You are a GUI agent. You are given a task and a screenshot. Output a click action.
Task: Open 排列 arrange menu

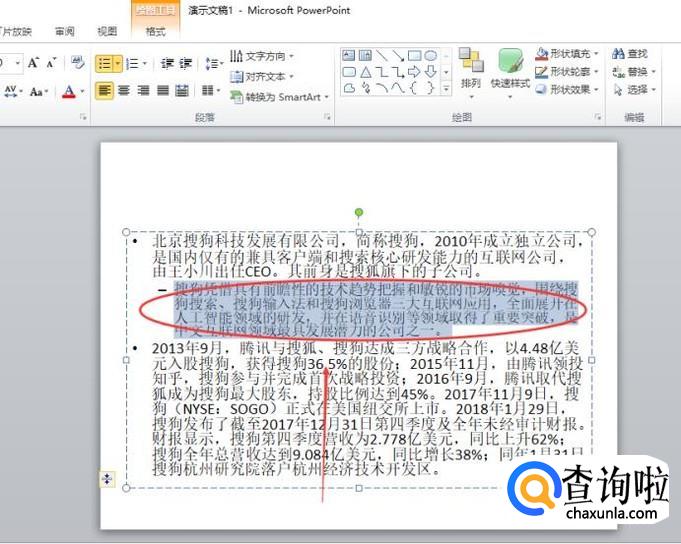tap(471, 72)
